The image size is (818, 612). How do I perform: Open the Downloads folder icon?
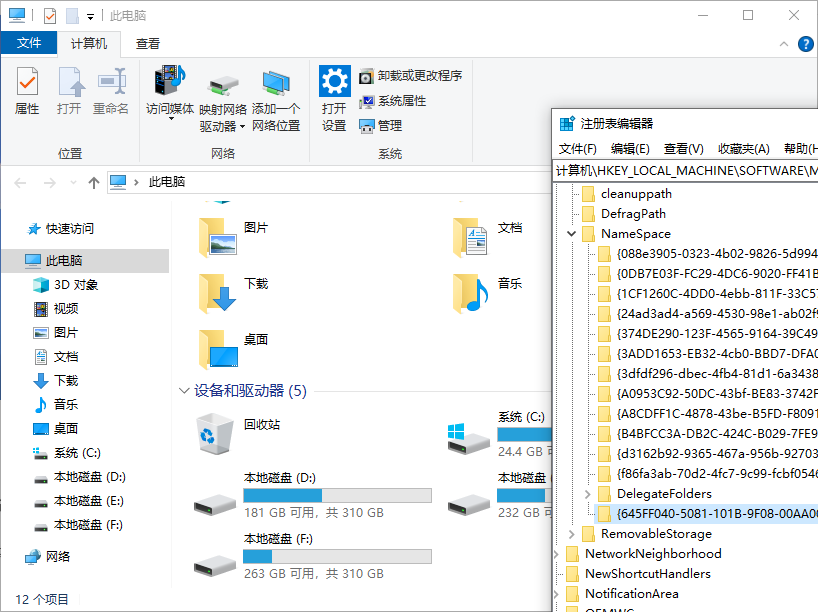pos(218,293)
